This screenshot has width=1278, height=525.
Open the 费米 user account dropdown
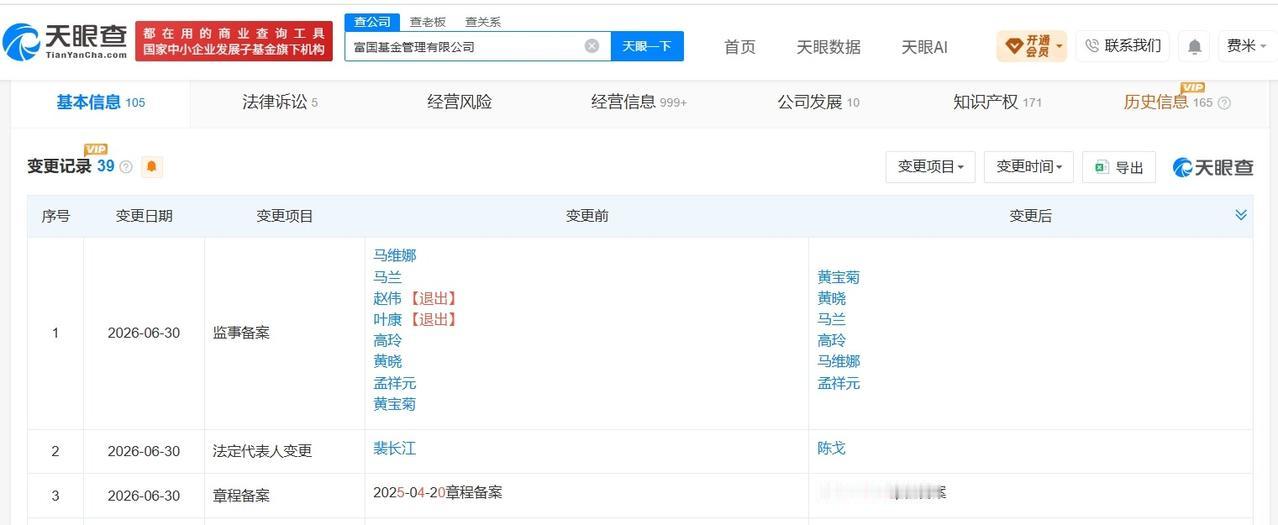(x=1245, y=46)
